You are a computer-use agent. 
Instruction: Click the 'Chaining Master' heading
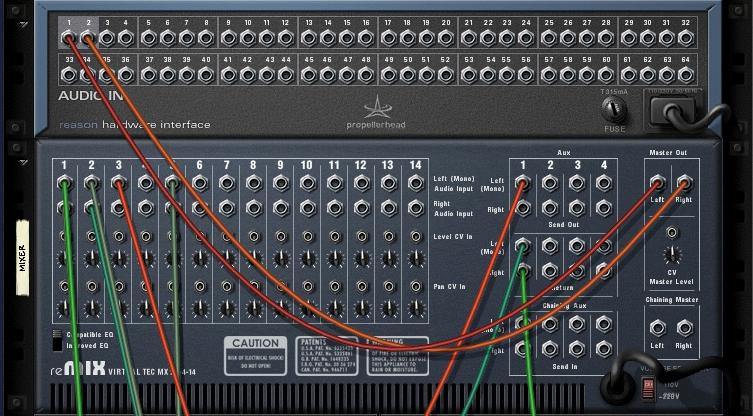coord(671,300)
